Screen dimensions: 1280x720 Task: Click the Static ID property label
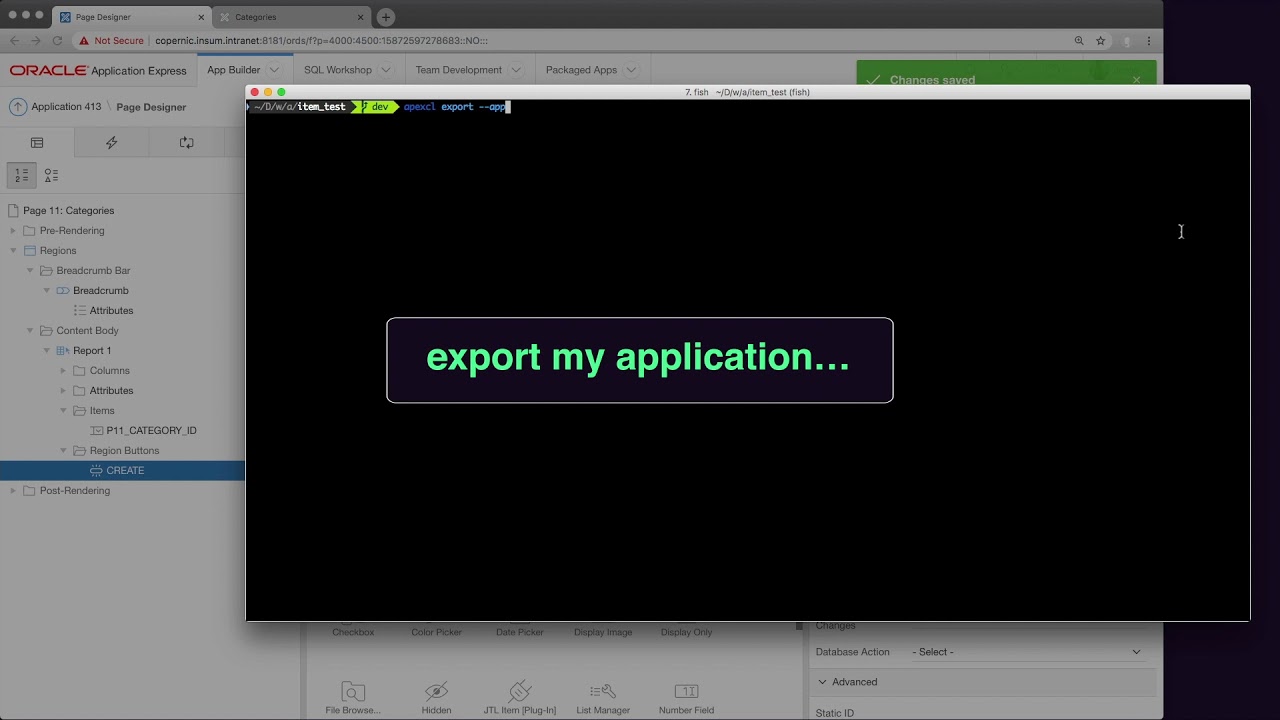[x=835, y=713]
